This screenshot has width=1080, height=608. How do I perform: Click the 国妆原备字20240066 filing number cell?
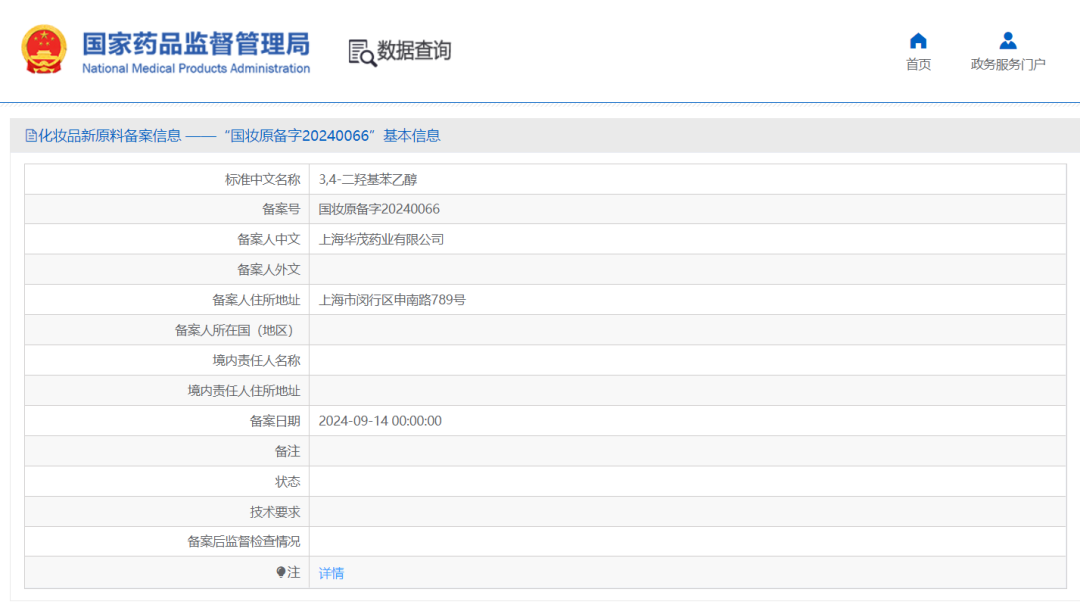click(x=379, y=210)
